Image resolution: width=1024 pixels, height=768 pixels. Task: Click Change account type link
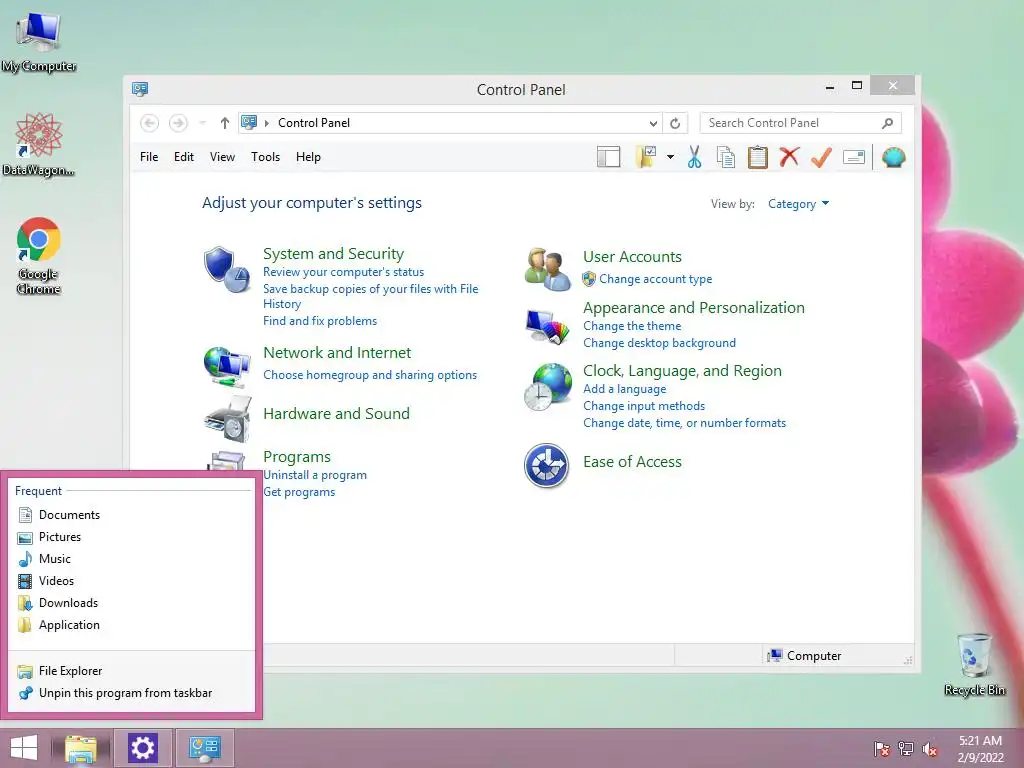point(655,279)
